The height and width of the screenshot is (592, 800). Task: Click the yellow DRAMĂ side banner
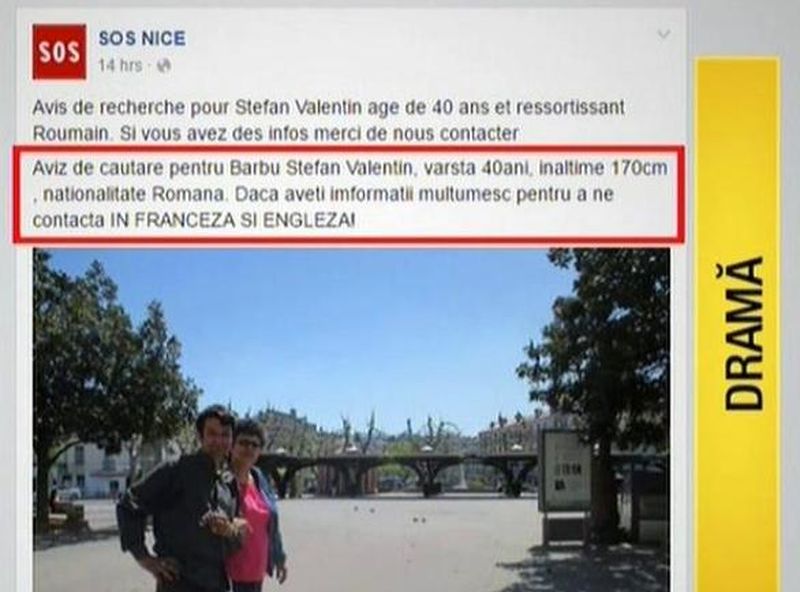coord(738,325)
